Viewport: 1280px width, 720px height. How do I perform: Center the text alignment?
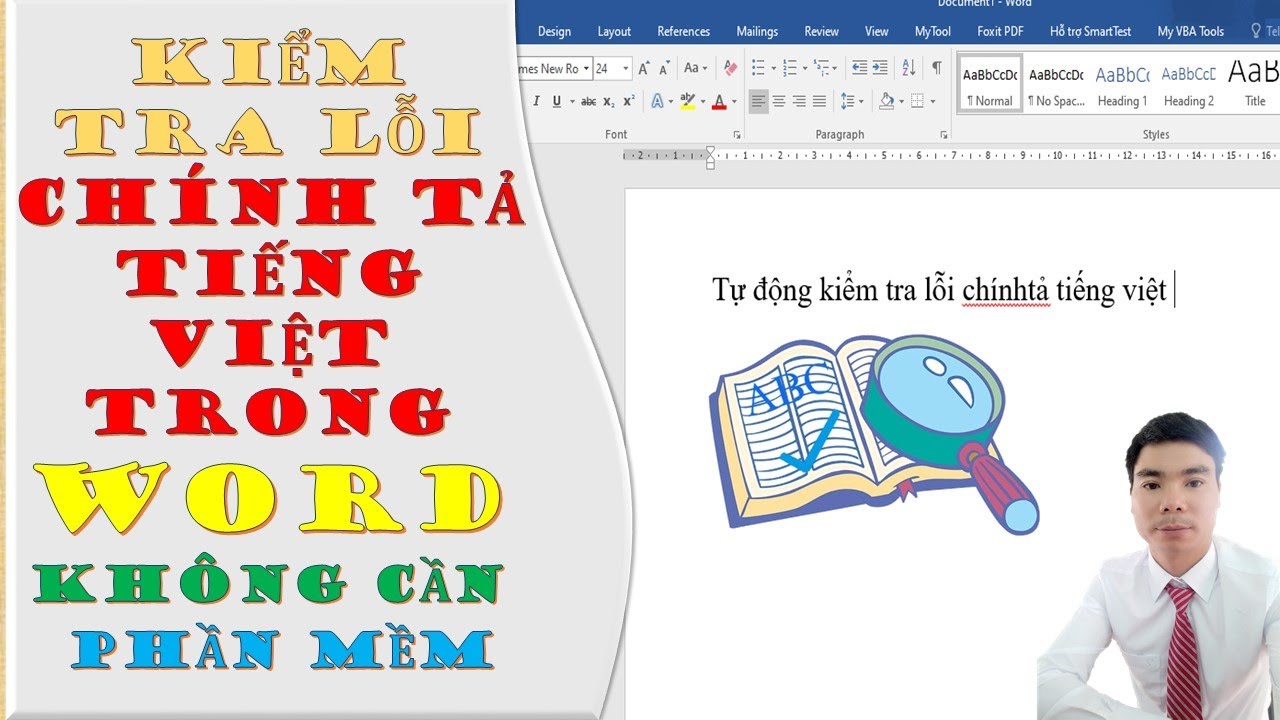tap(778, 101)
